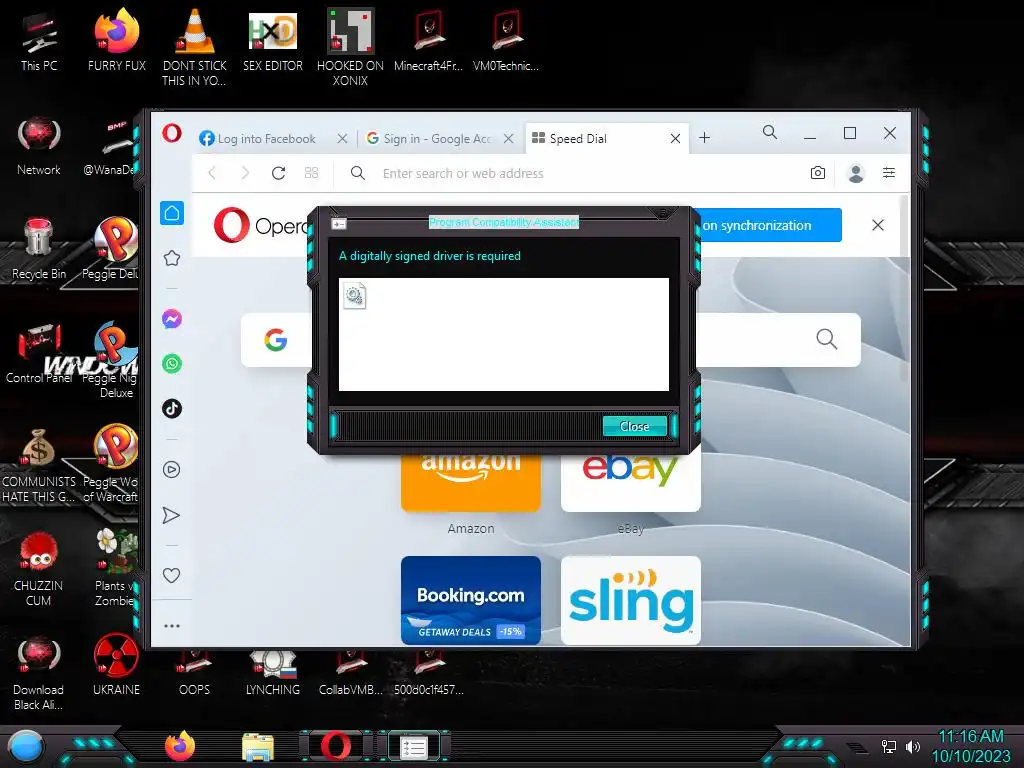Open Download Black Ali... desktop shortcut
The image size is (1024, 768).
pyautogui.click(x=39, y=674)
